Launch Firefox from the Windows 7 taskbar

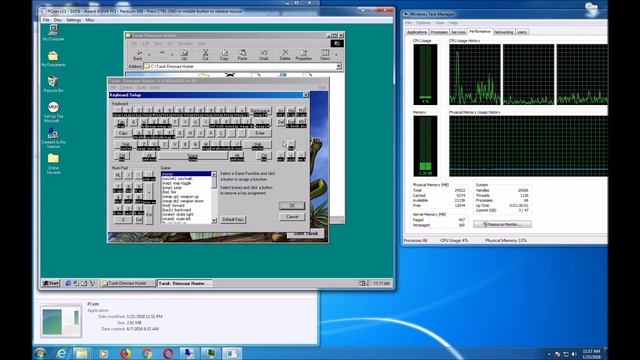125,353
